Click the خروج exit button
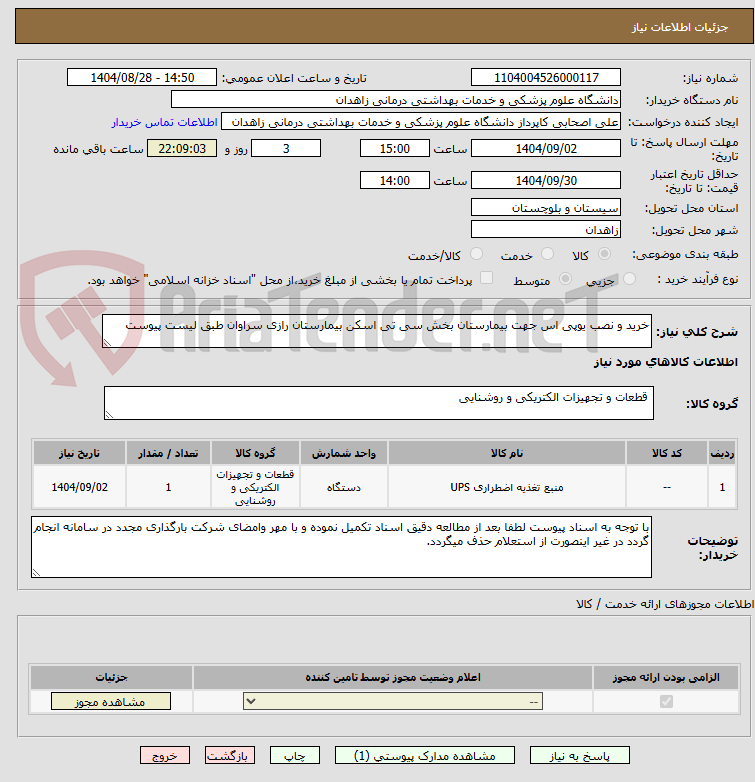 [165, 756]
